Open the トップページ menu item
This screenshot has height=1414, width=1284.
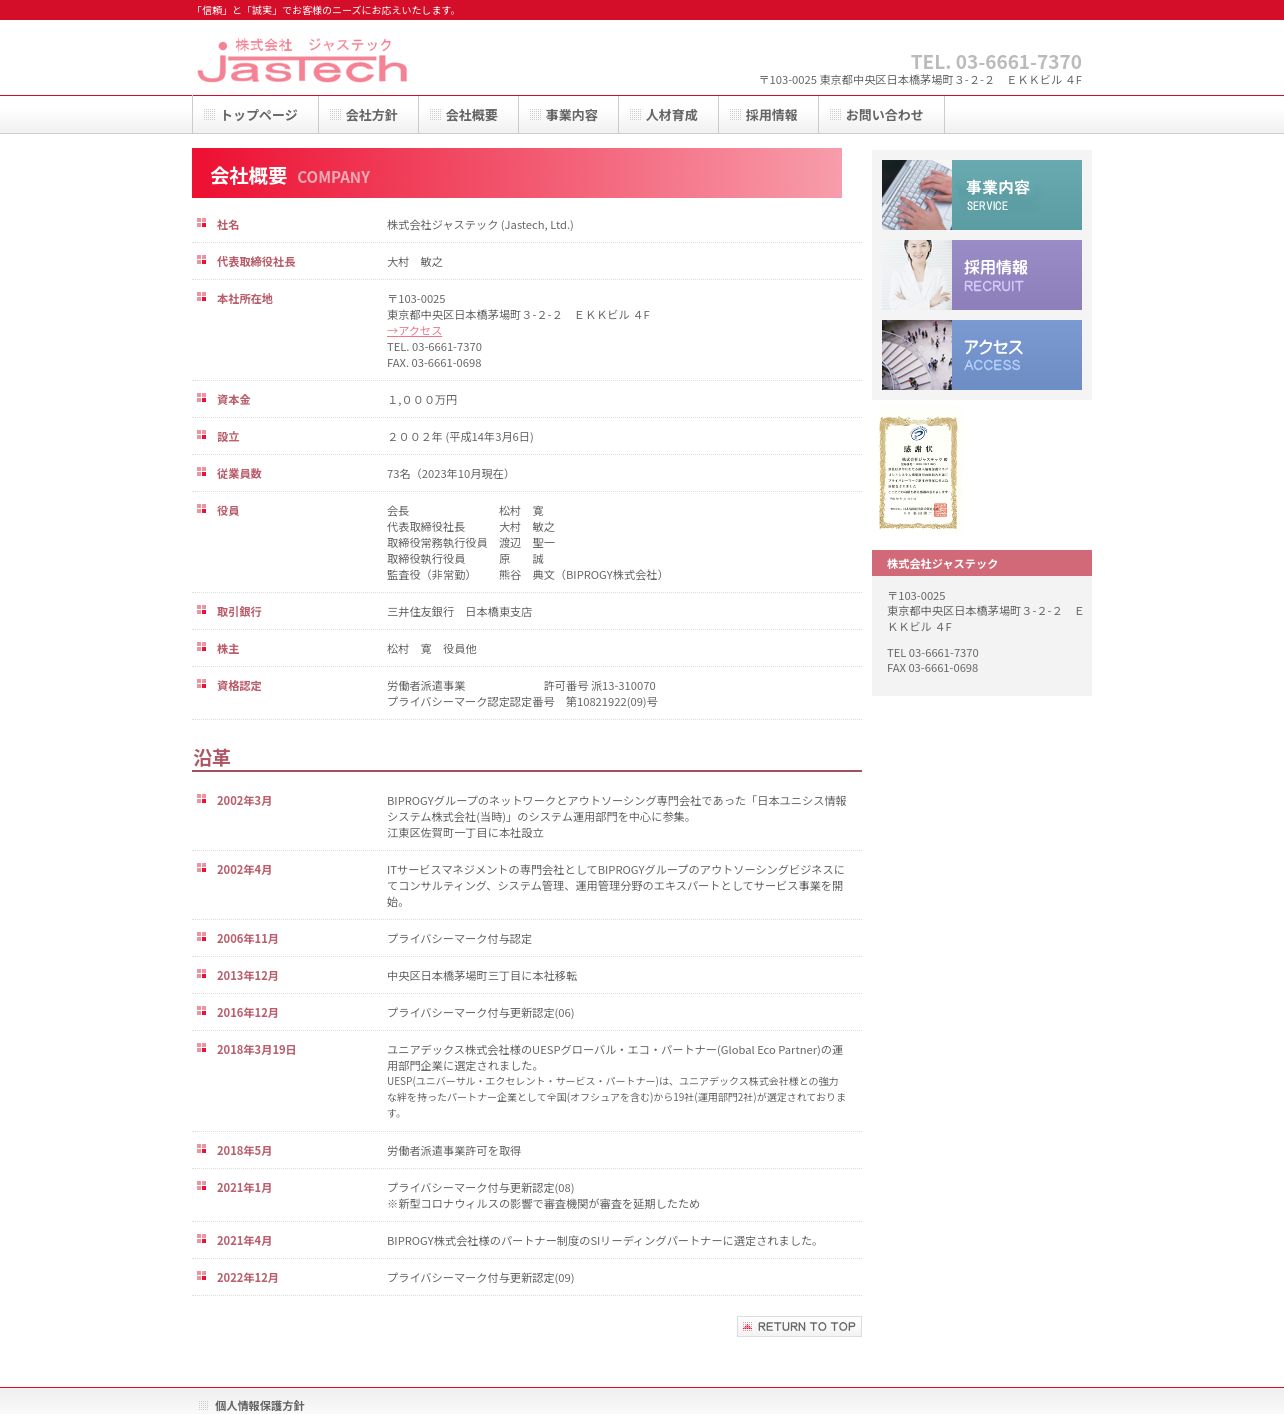[255, 115]
